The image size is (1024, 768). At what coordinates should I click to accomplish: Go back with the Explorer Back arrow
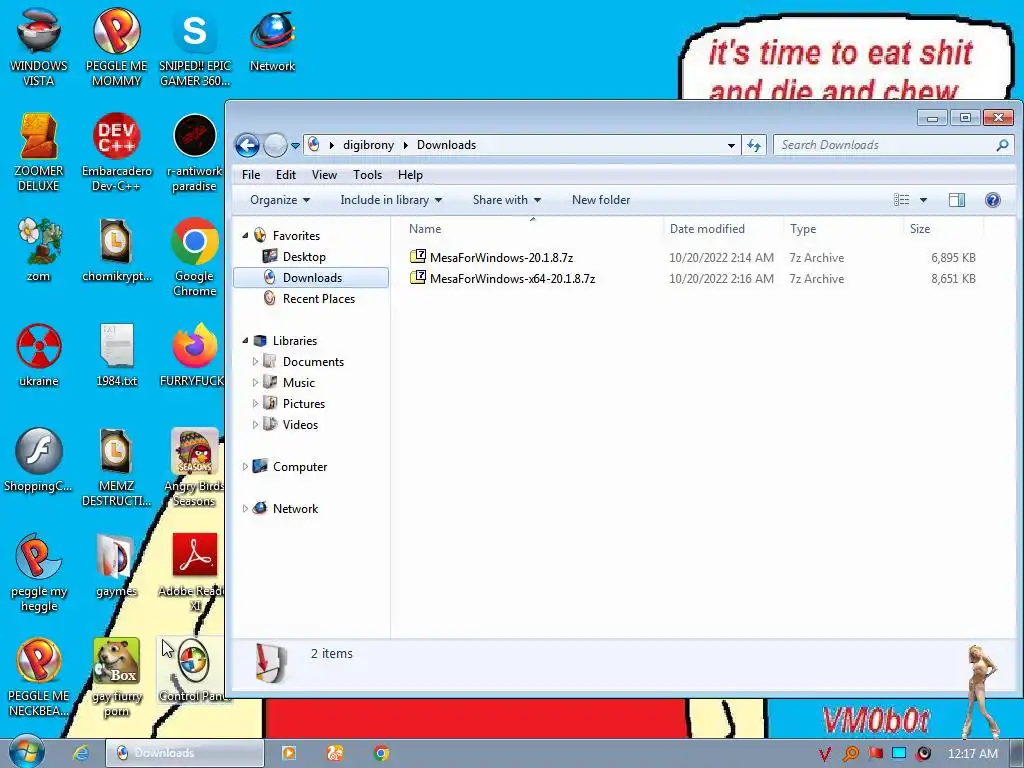click(x=248, y=145)
